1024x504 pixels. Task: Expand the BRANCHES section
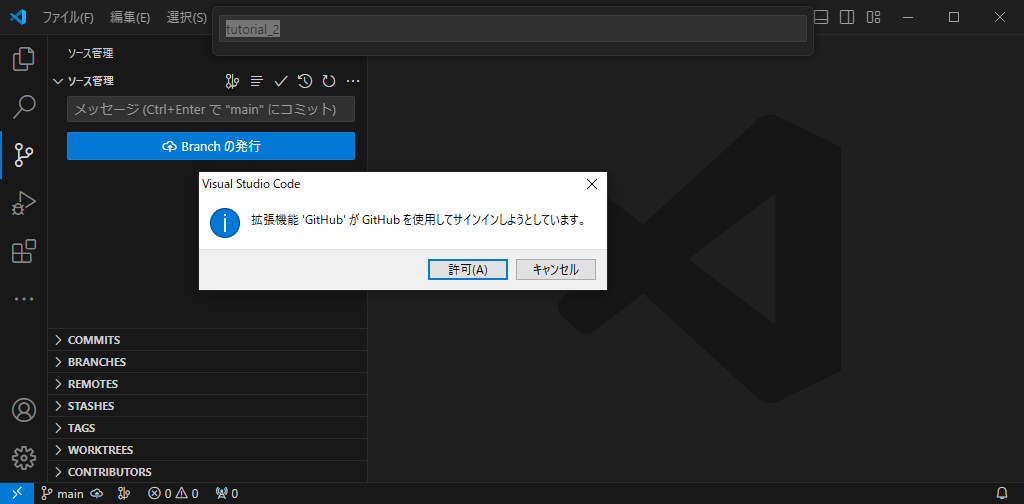point(207,362)
